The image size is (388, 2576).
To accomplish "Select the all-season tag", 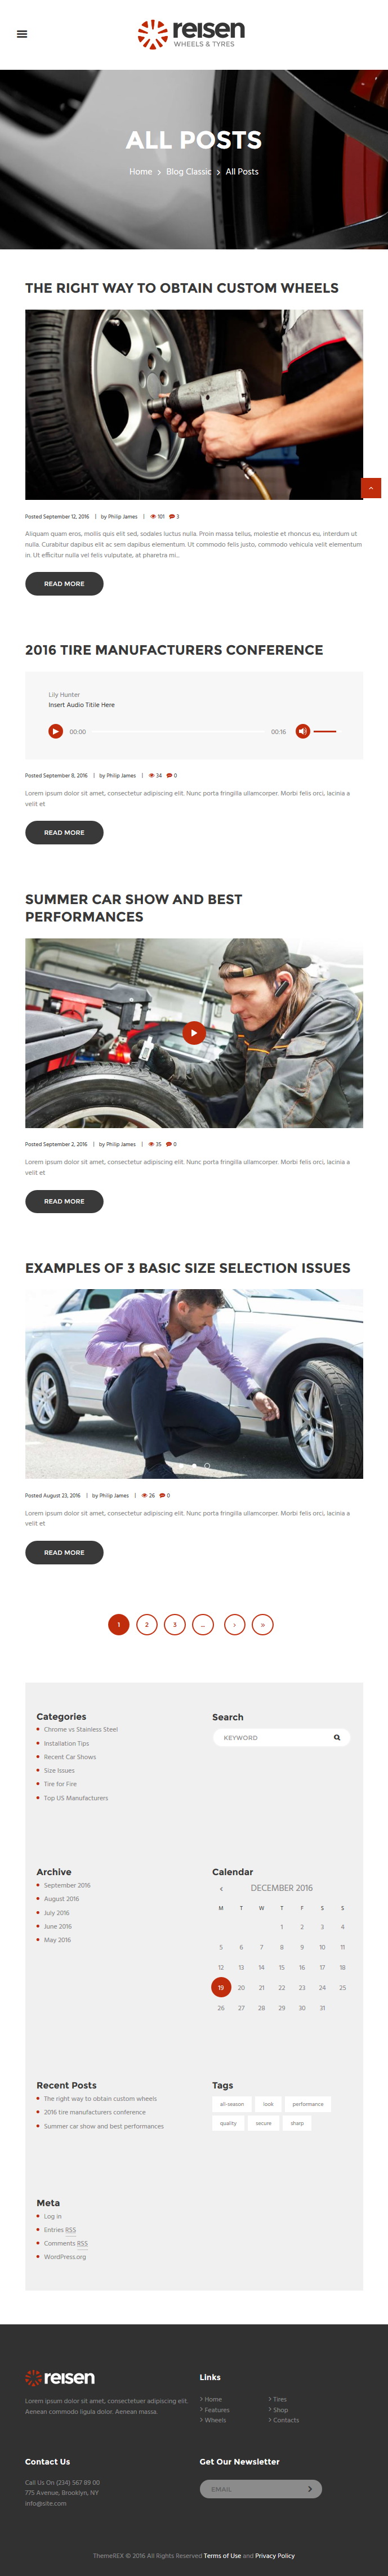I will click(x=232, y=2103).
